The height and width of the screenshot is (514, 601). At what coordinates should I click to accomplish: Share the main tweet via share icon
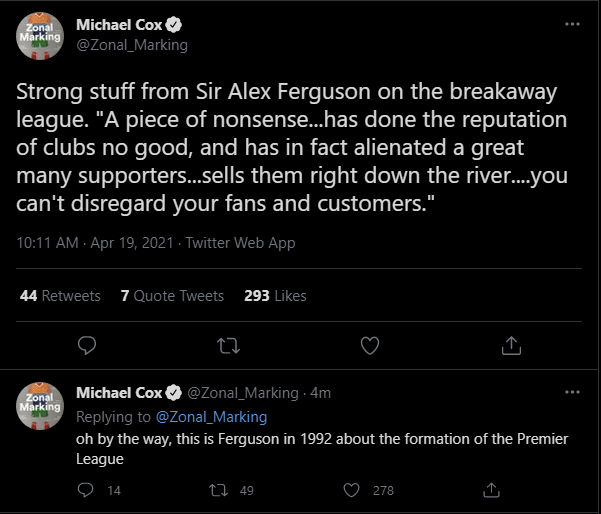click(511, 345)
